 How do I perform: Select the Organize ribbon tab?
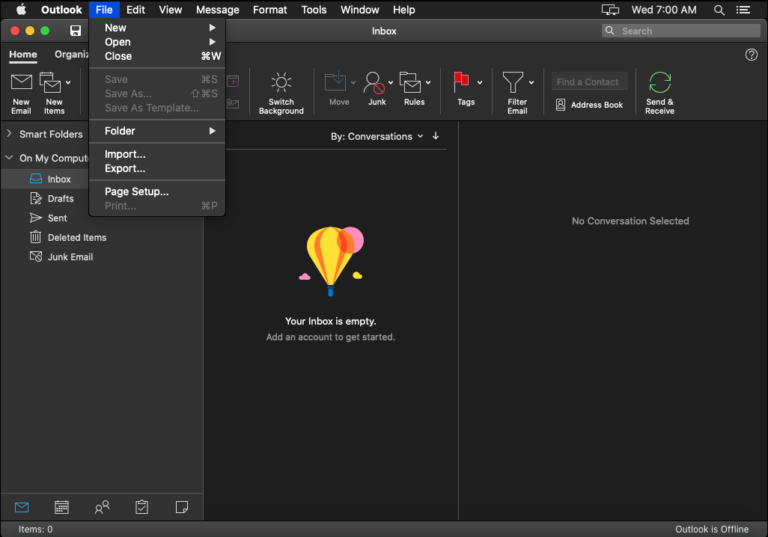72,54
